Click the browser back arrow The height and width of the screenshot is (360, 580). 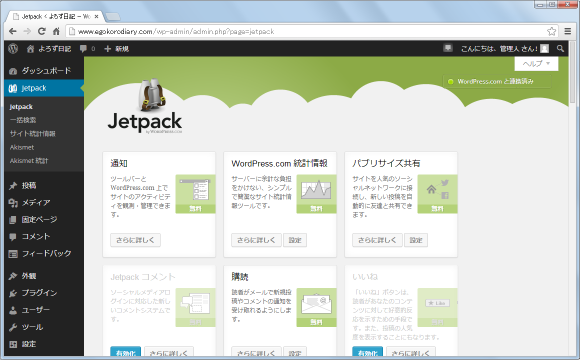pos(13,31)
